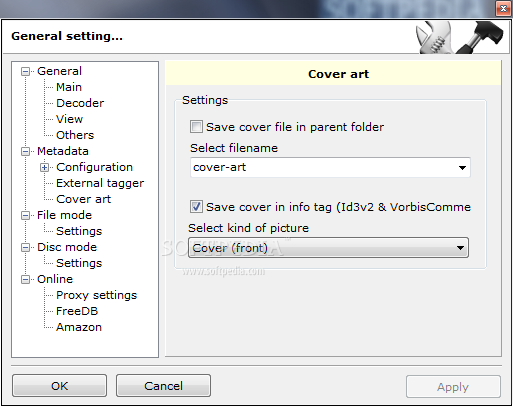This screenshot has width=513, height=407.
Task: Click the OK button
Action: pyautogui.click(x=60, y=386)
